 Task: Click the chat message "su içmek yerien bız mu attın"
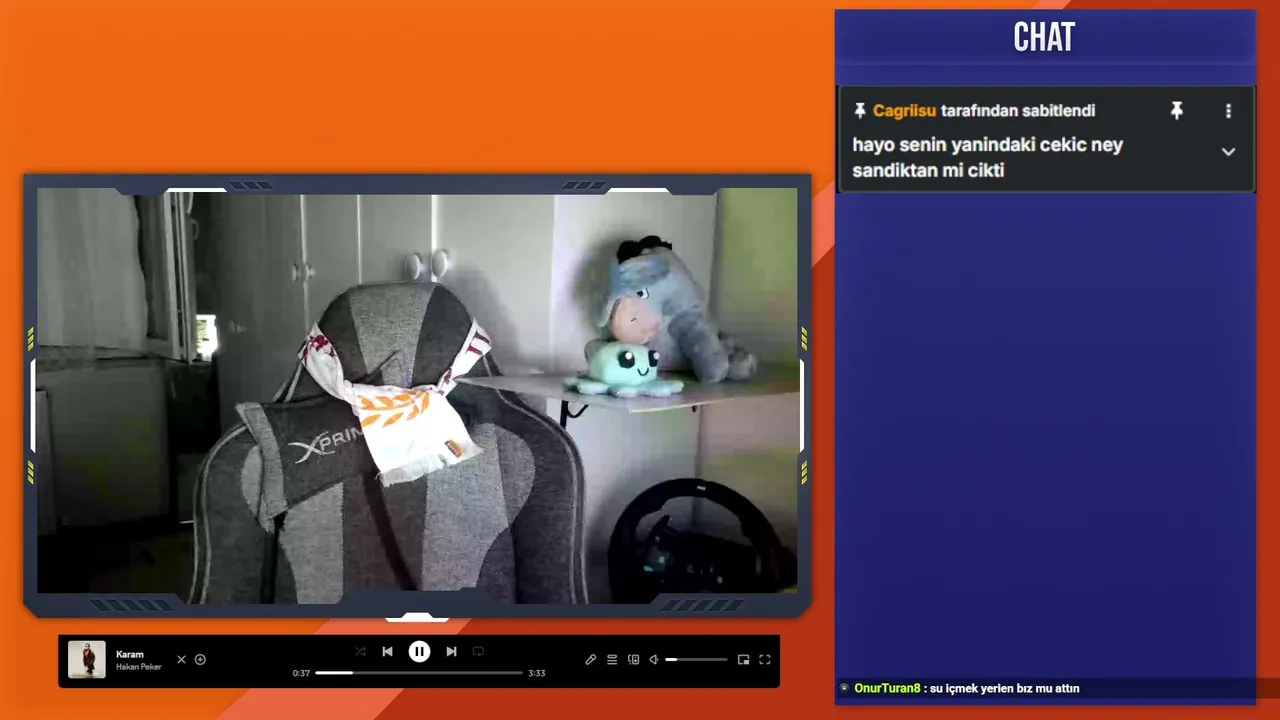click(1004, 688)
